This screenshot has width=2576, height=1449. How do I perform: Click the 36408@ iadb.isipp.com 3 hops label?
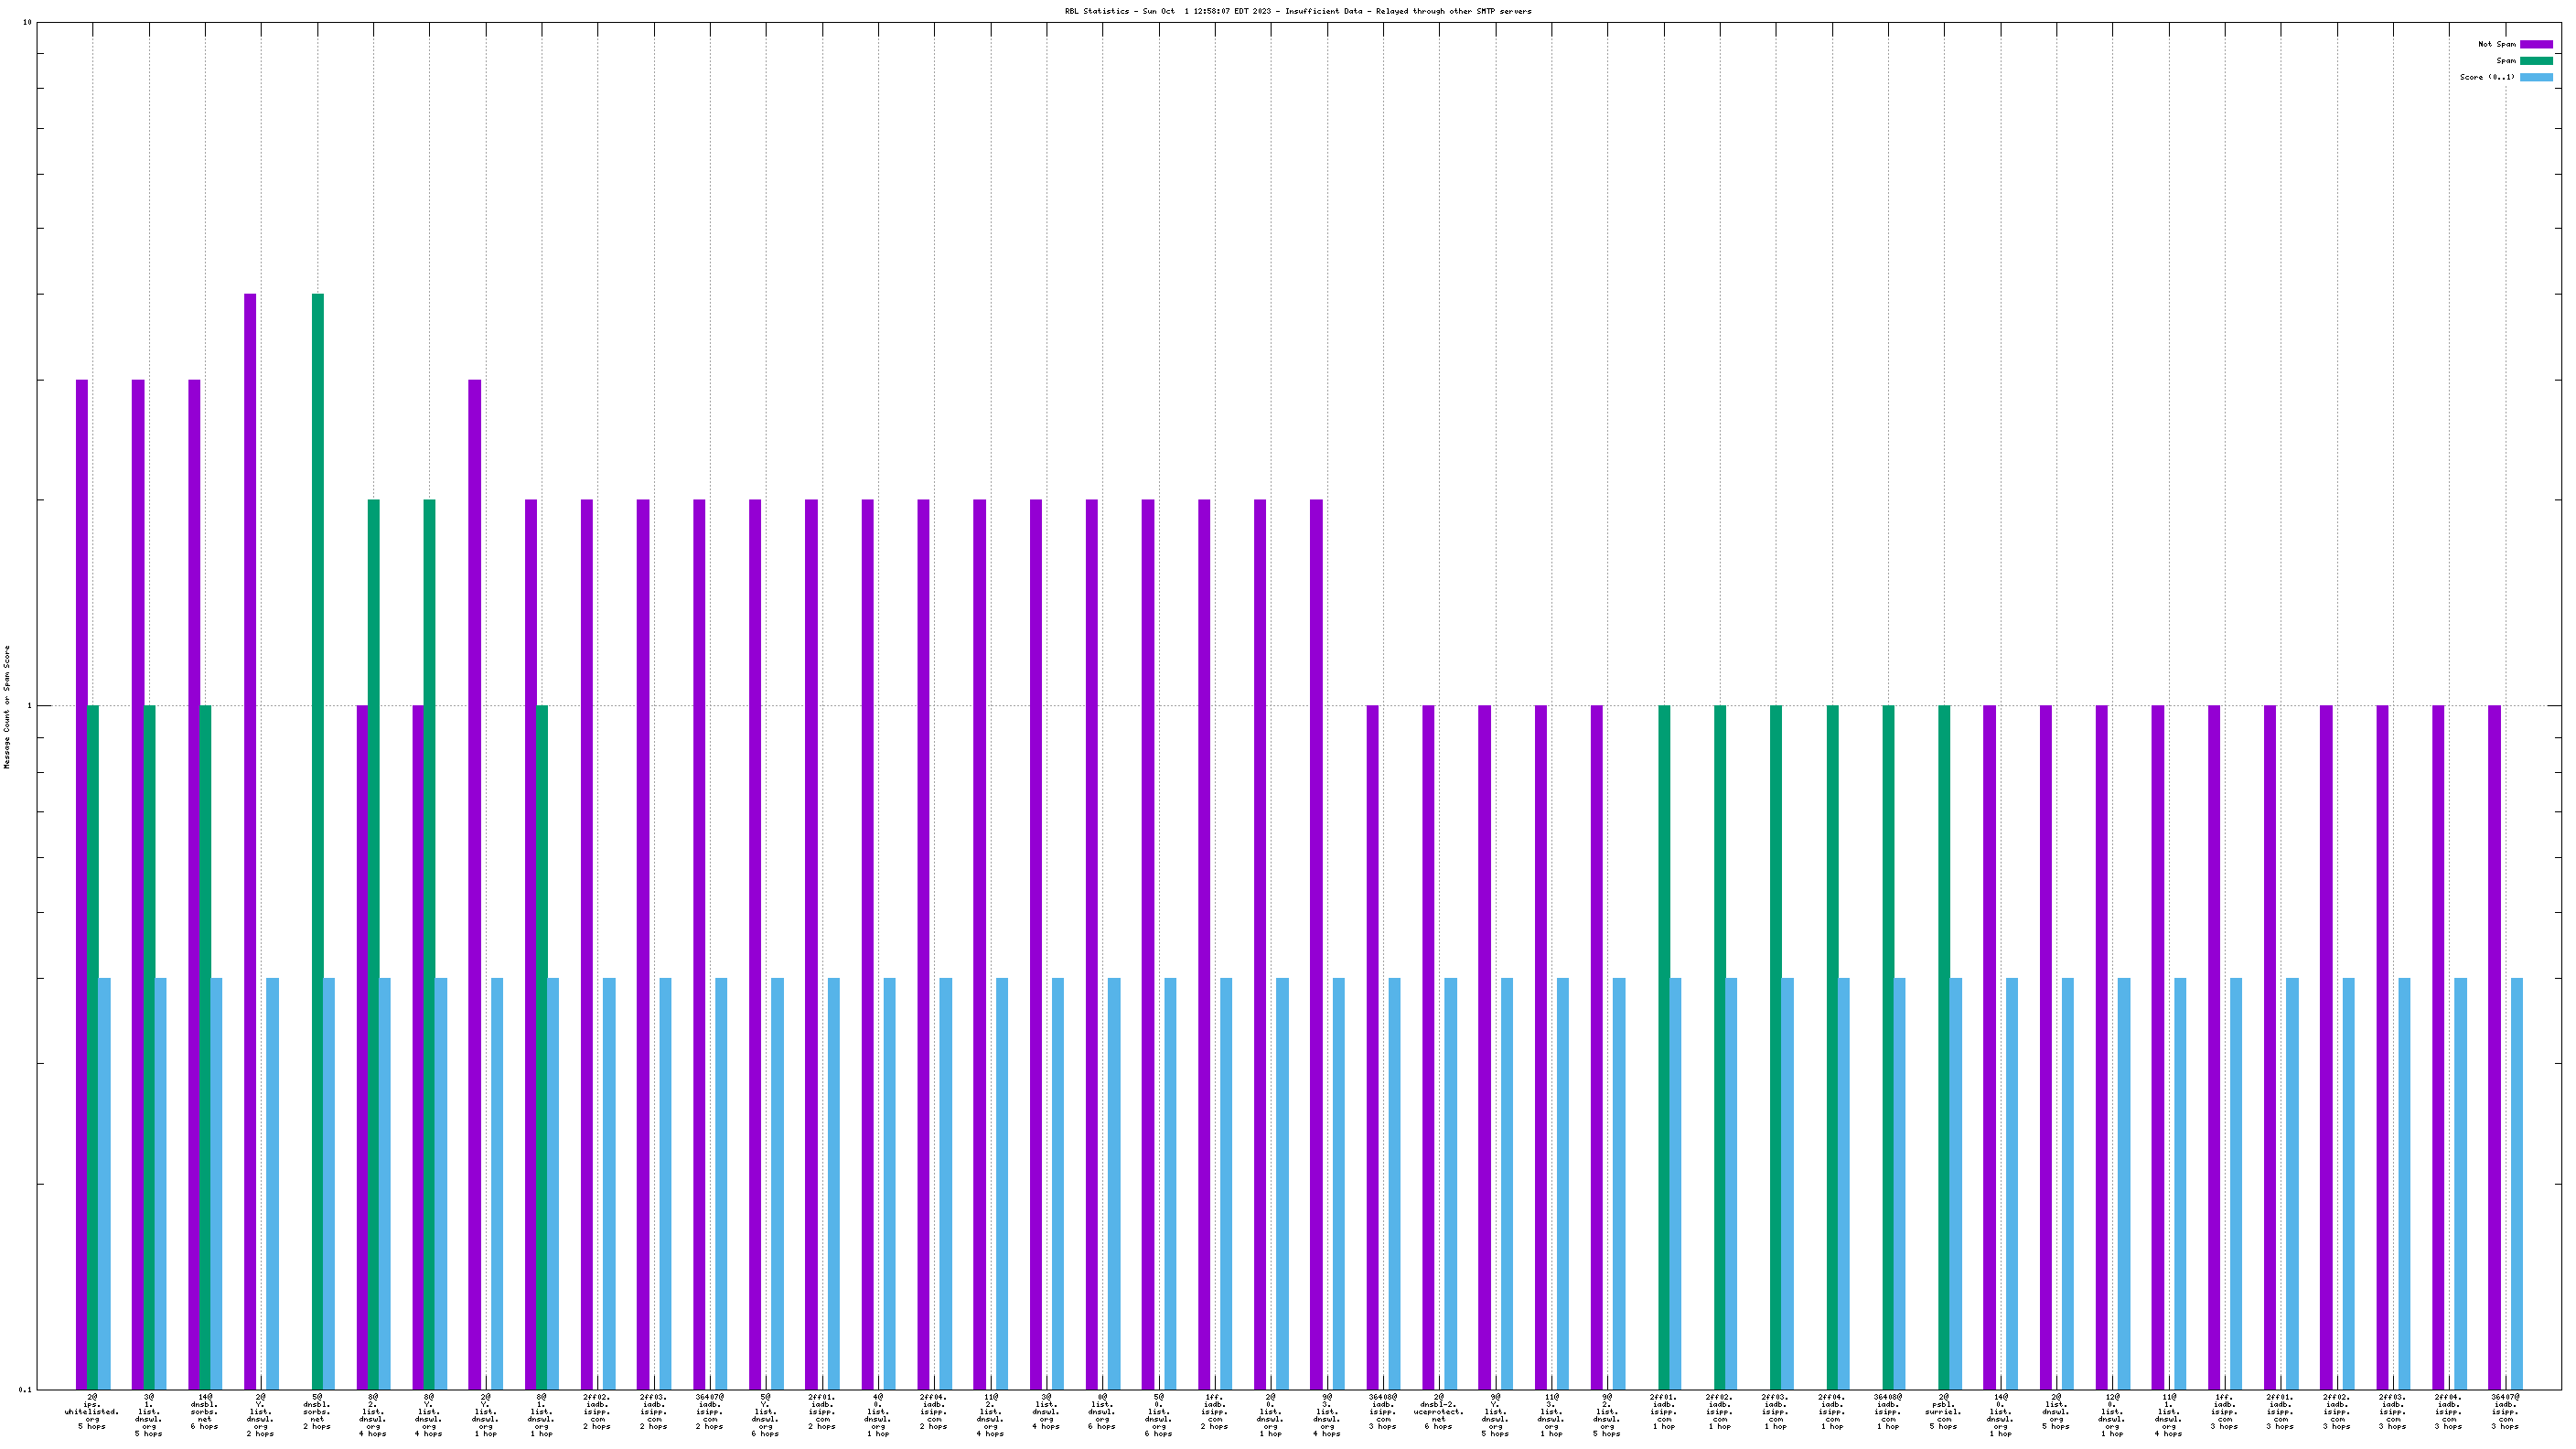tap(1382, 1411)
